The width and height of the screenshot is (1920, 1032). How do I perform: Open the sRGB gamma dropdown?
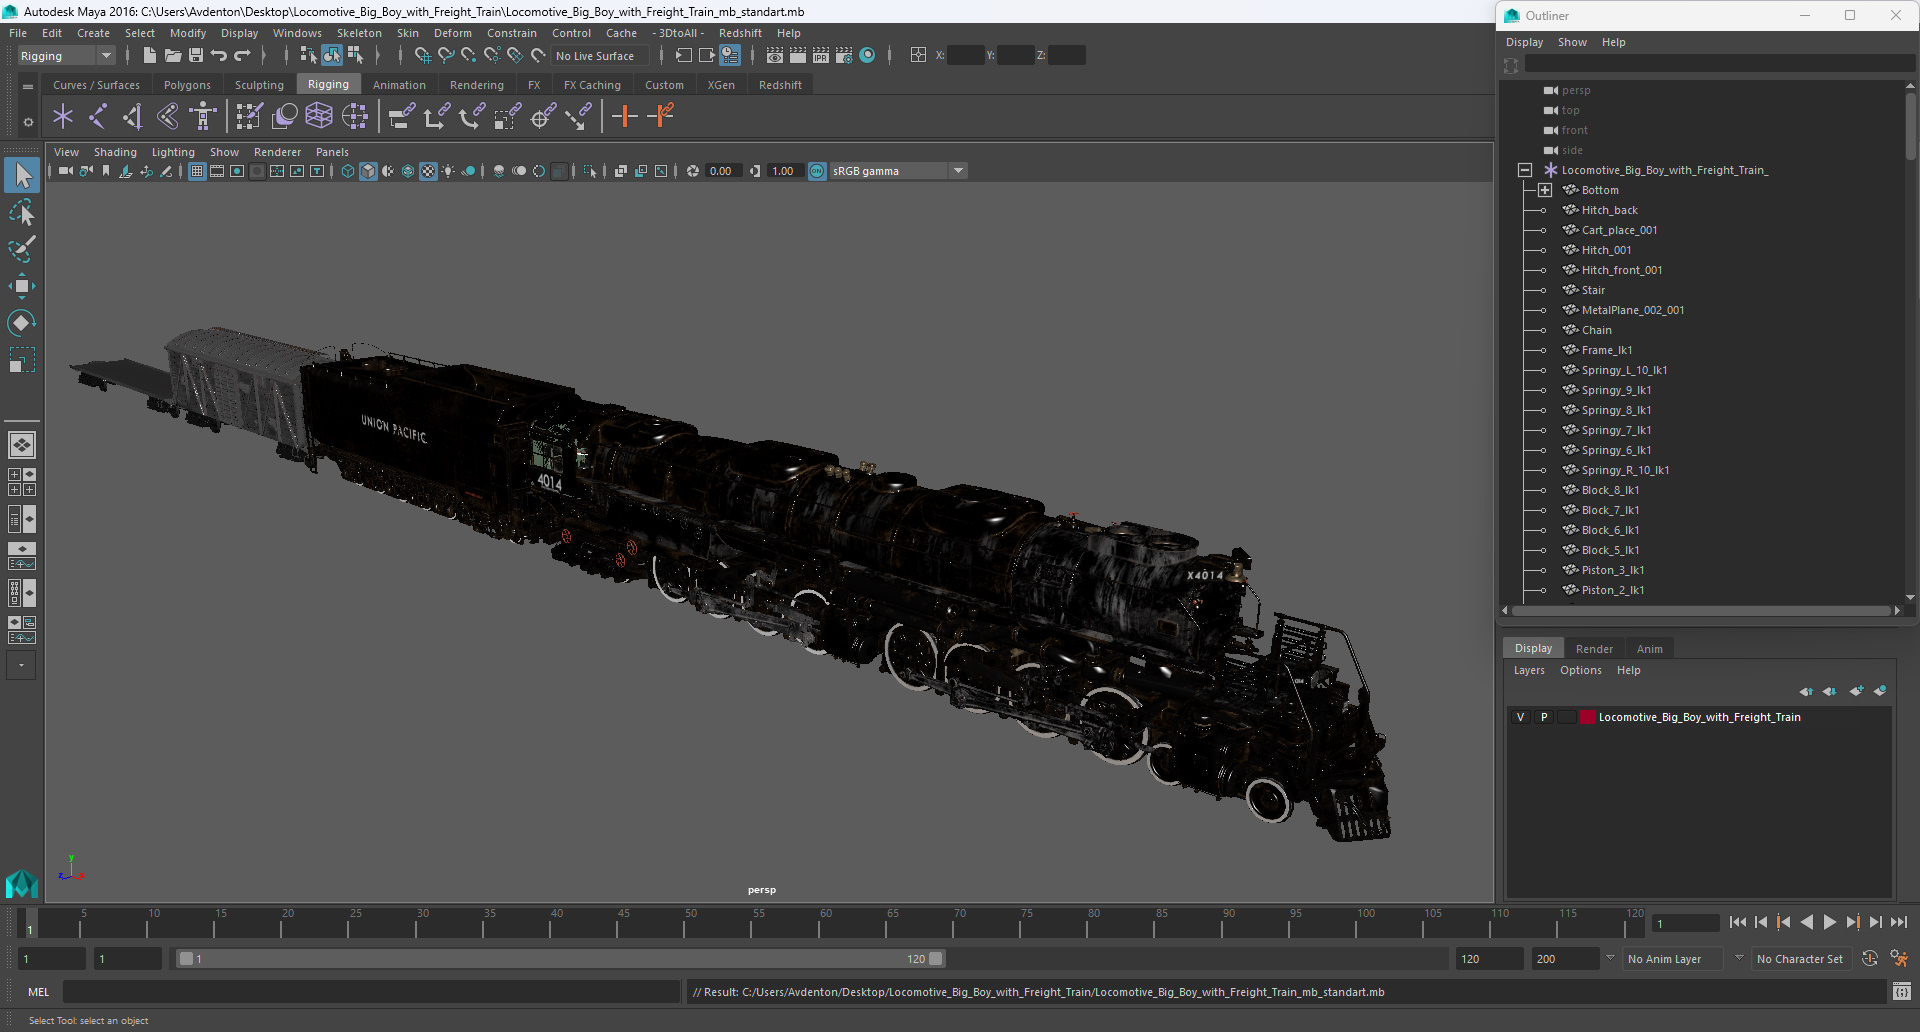pyautogui.click(x=898, y=172)
